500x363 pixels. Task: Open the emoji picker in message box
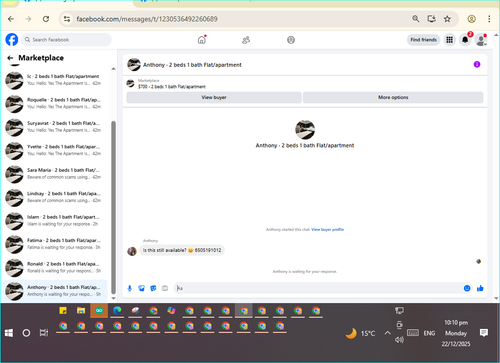pos(467,288)
